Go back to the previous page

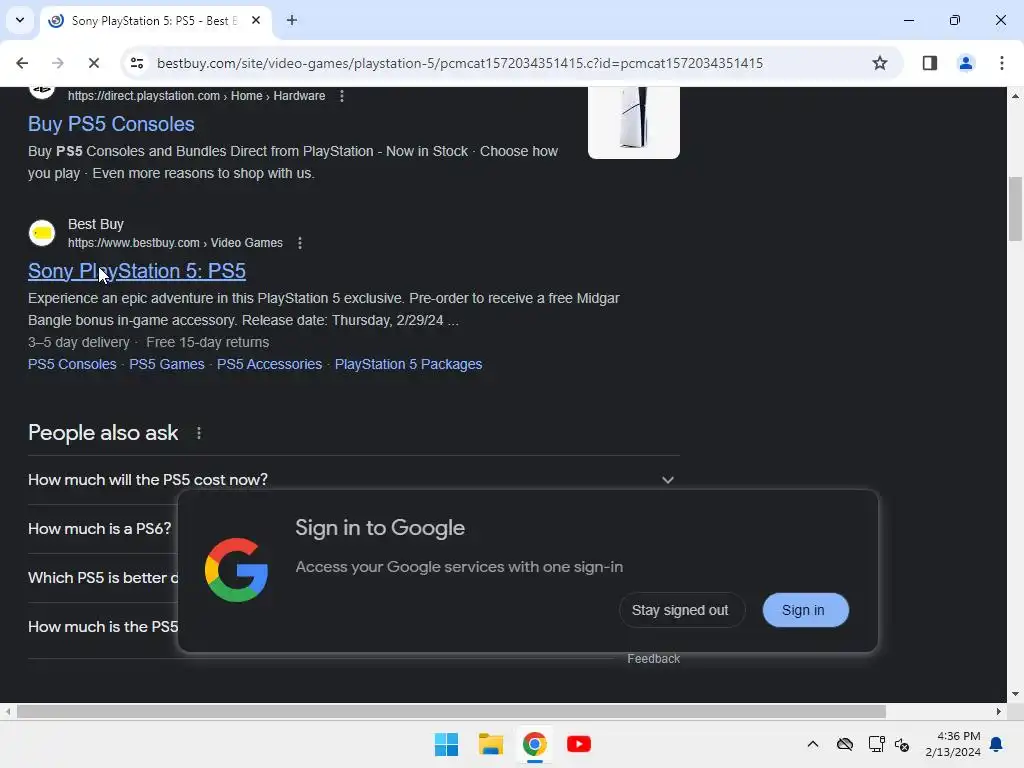pos(22,63)
